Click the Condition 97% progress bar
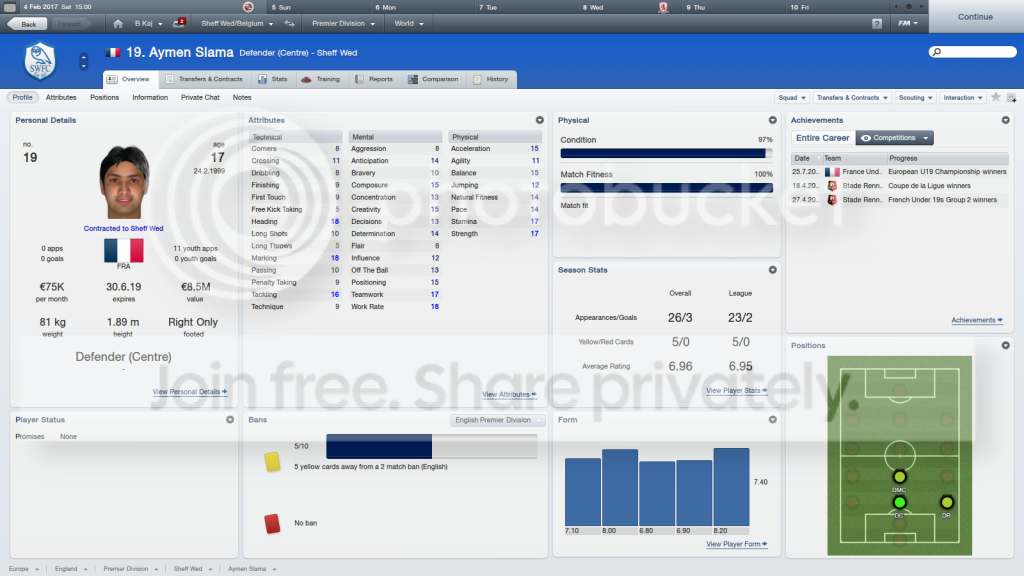Viewport: 1024px width, 576px height. (x=666, y=153)
